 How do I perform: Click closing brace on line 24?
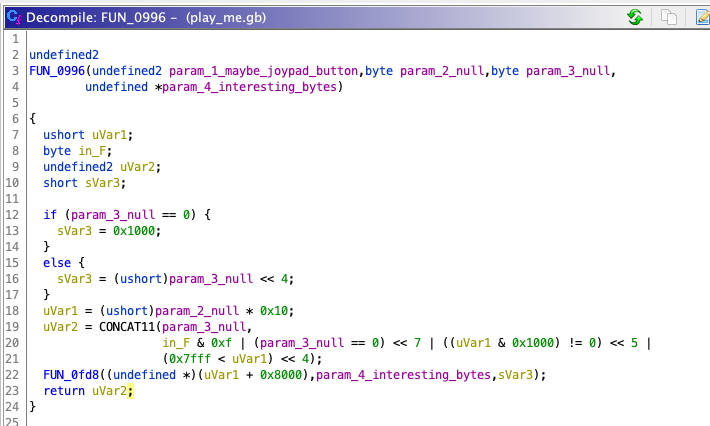33,407
